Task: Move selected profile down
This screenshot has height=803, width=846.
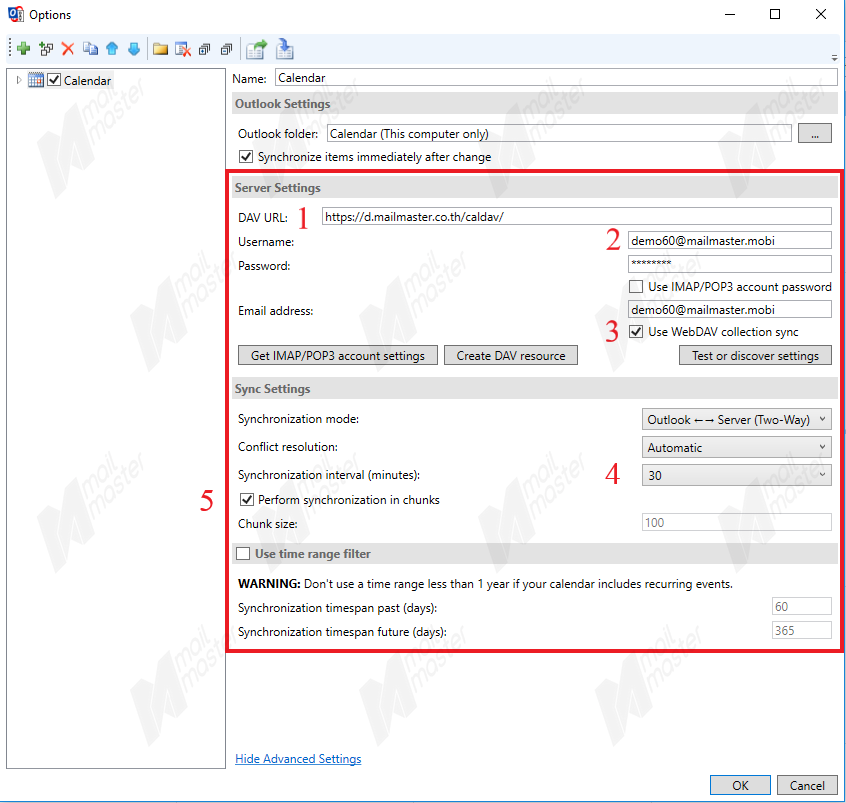Action: point(134,49)
